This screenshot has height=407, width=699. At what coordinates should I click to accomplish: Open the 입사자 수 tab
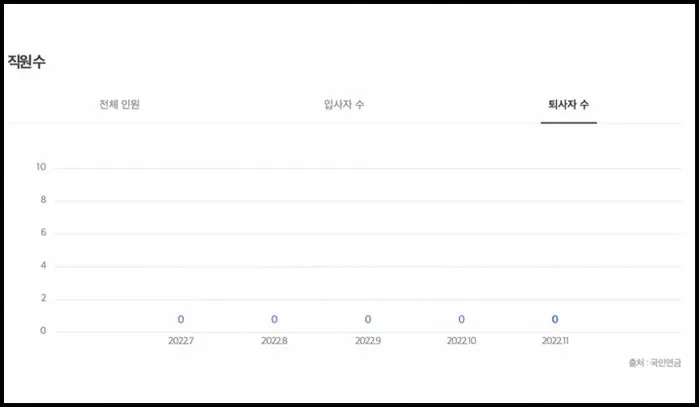pyautogui.click(x=344, y=104)
